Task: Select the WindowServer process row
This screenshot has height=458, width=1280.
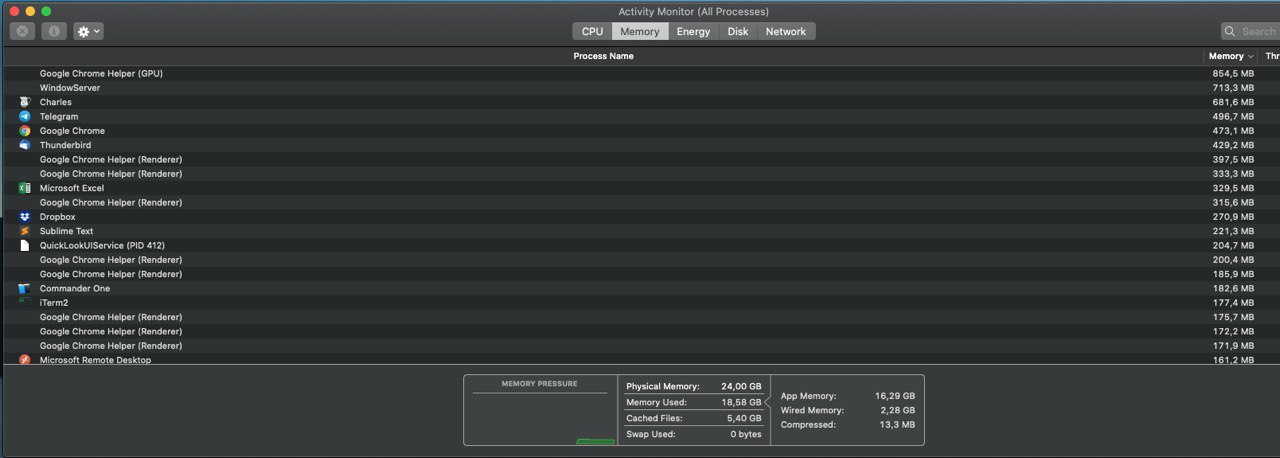Action: tap(640, 88)
